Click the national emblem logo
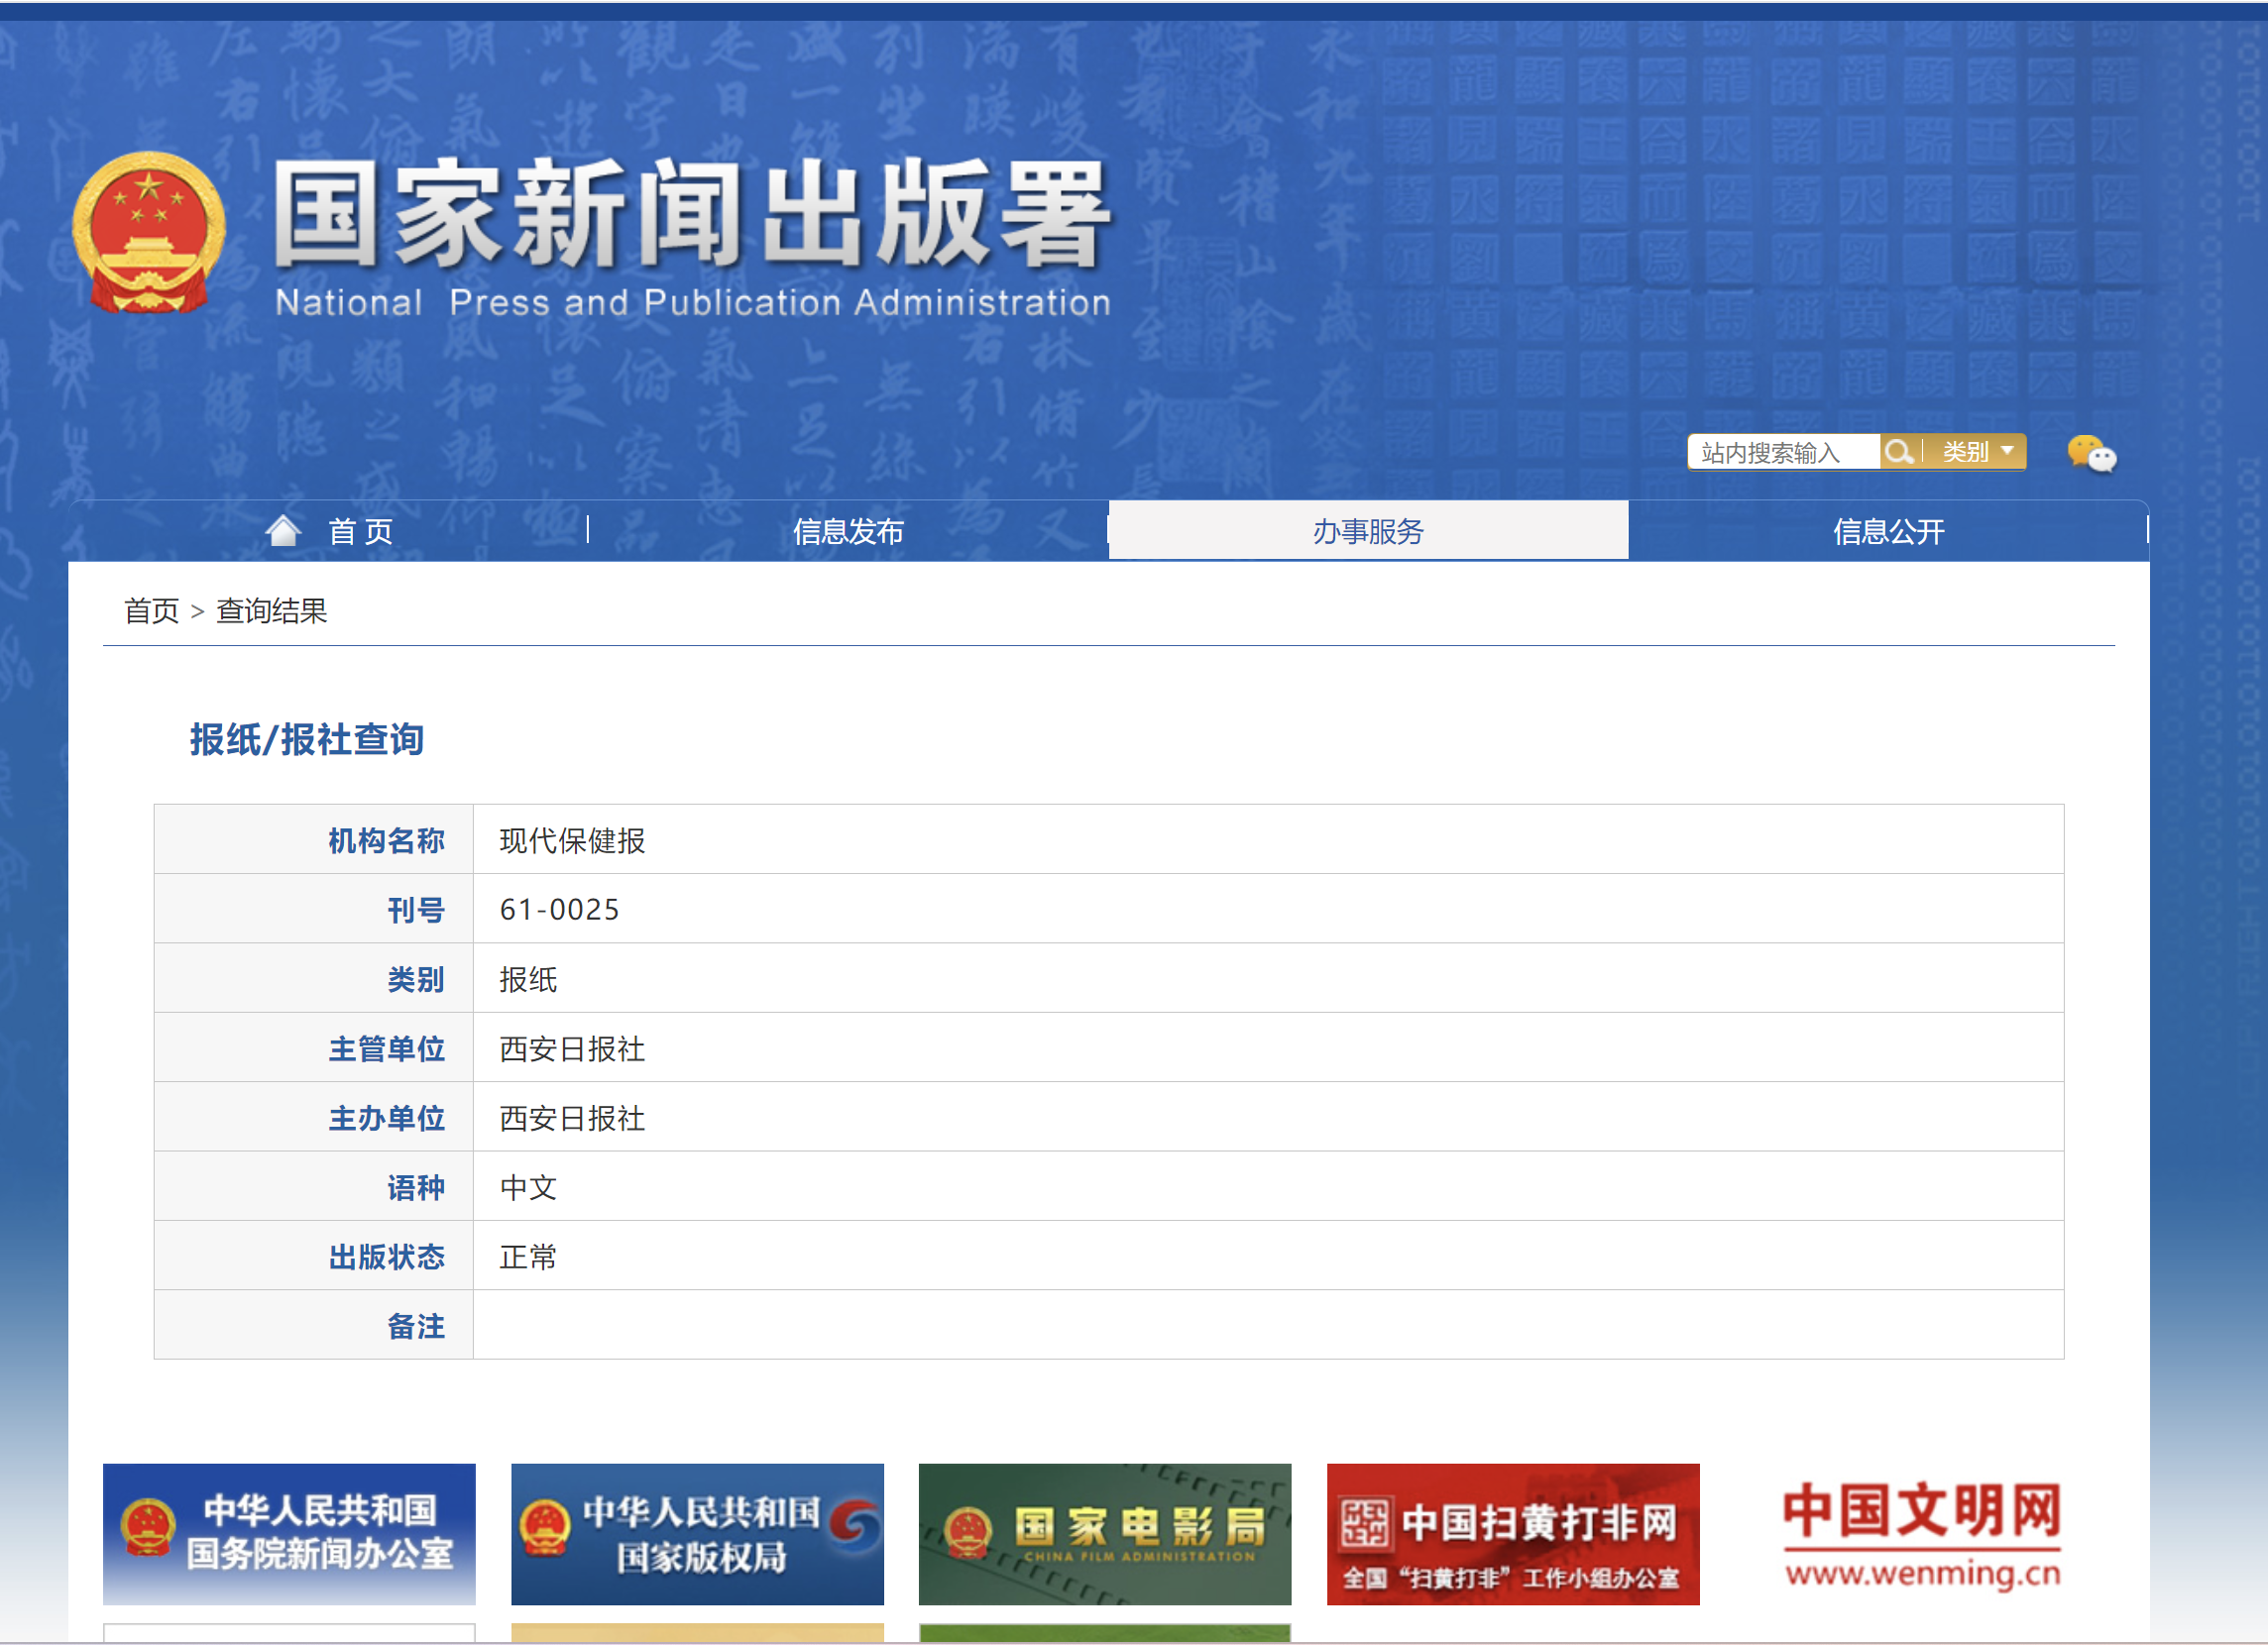This screenshot has height=1645, width=2268. coord(149,232)
